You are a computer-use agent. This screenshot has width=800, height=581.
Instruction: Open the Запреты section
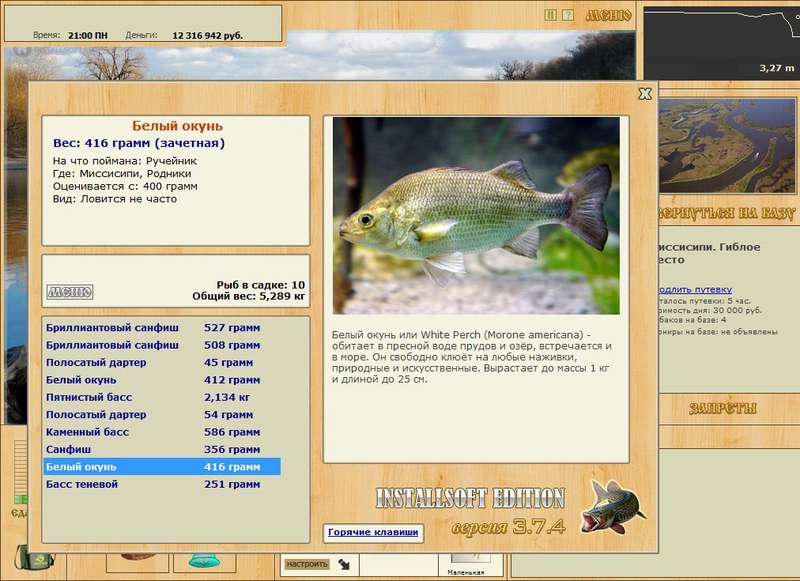(722, 408)
